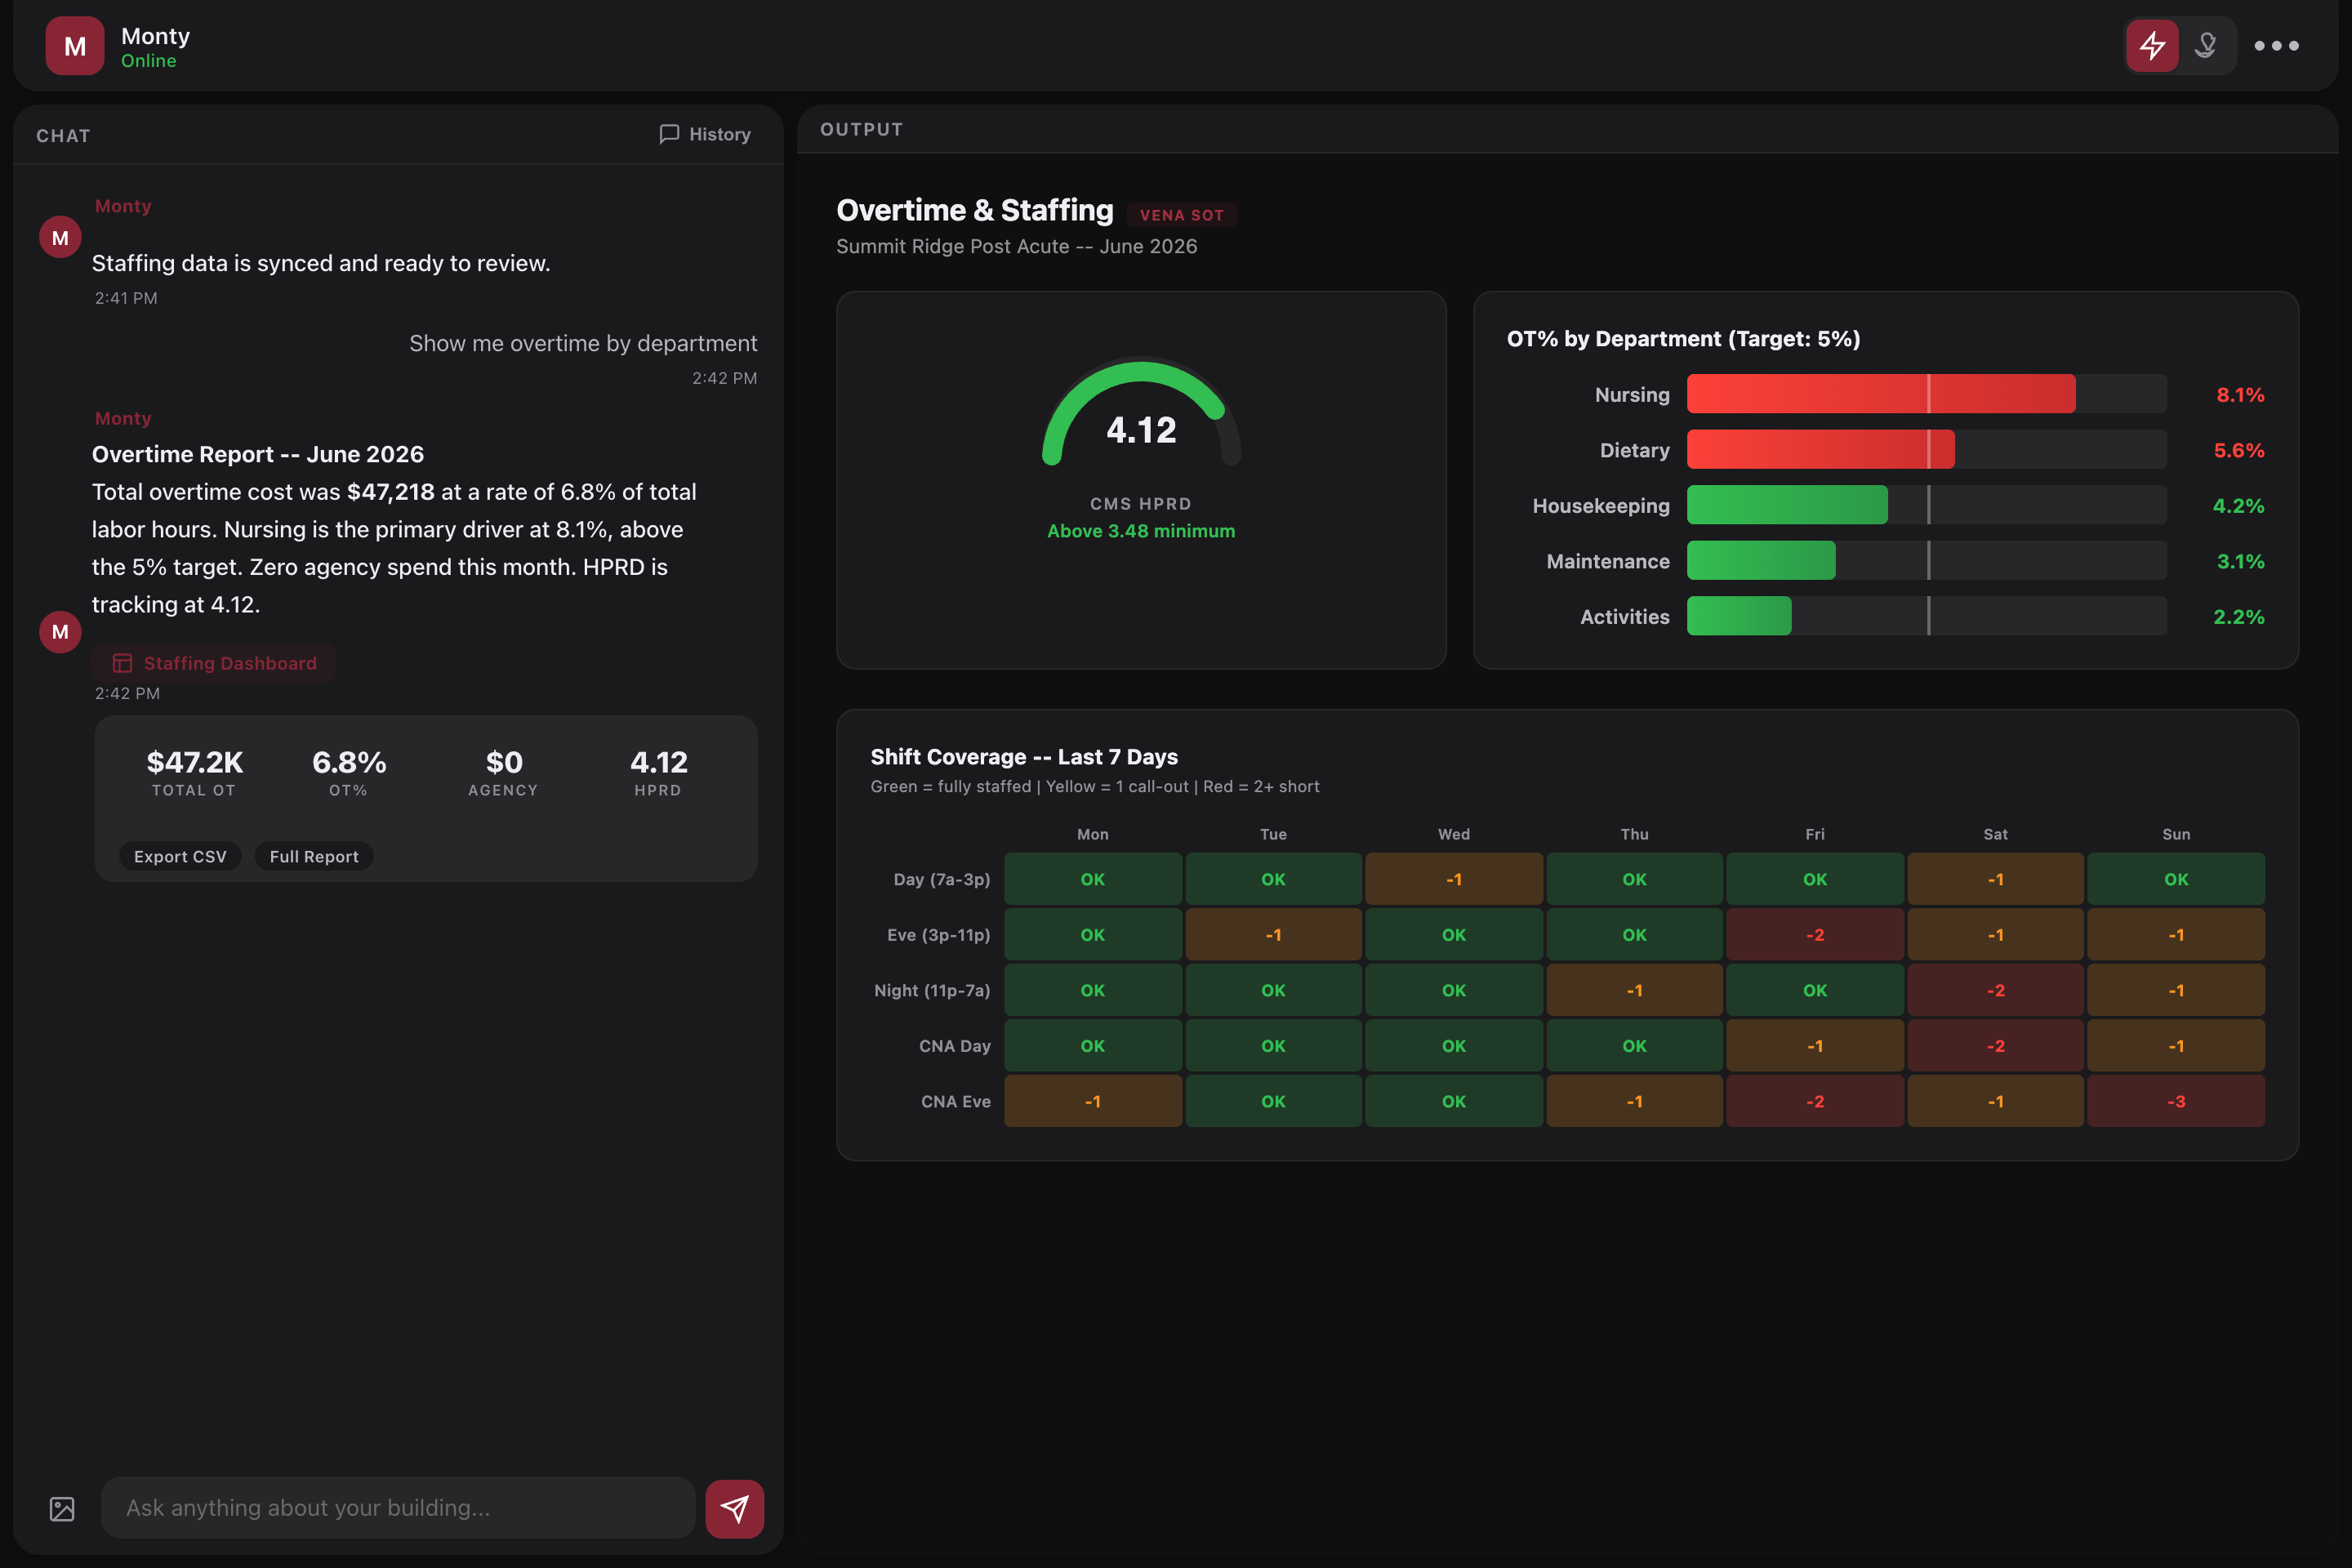Click the Sun column header
The height and width of the screenshot is (1568, 2352).
(x=2176, y=834)
